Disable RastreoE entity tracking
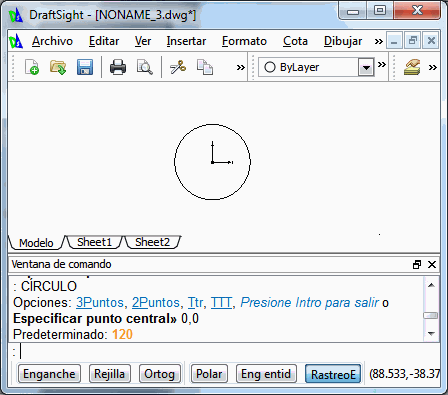Screen dimensions: 448x395 (x=333, y=374)
